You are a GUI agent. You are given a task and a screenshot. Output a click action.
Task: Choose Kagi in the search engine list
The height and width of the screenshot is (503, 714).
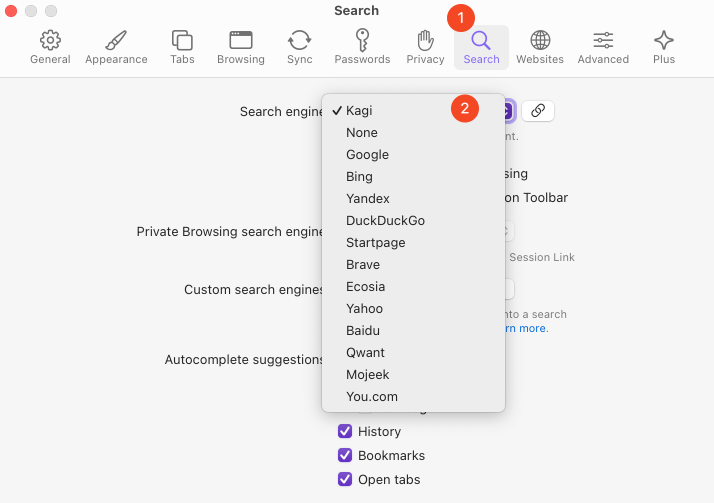click(413, 110)
